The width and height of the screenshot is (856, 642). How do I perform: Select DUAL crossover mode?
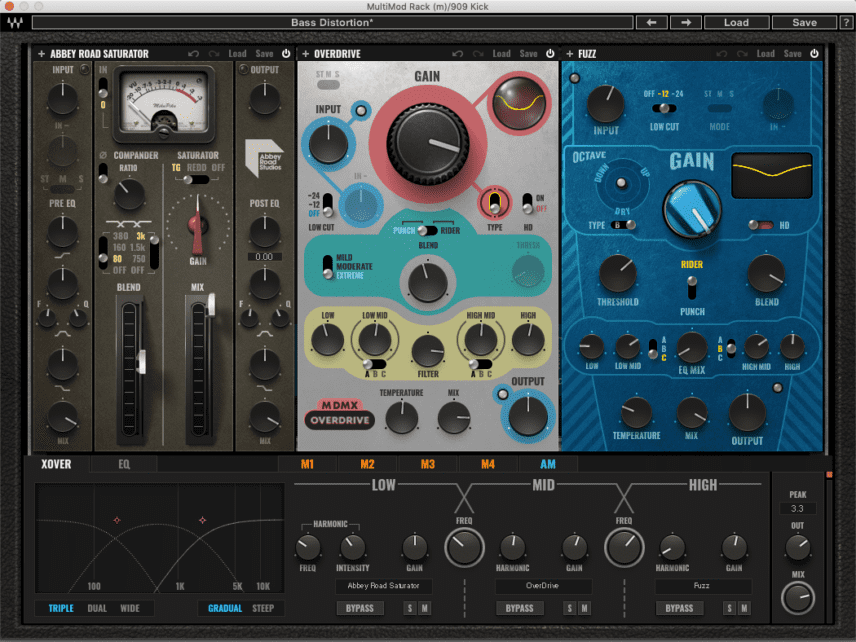coord(97,608)
